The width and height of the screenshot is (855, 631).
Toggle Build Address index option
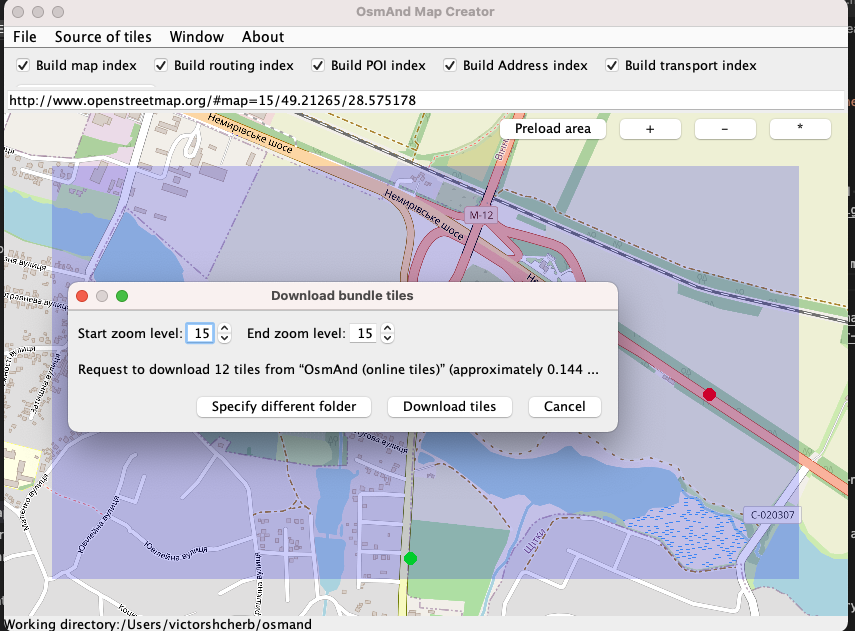click(x=451, y=66)
